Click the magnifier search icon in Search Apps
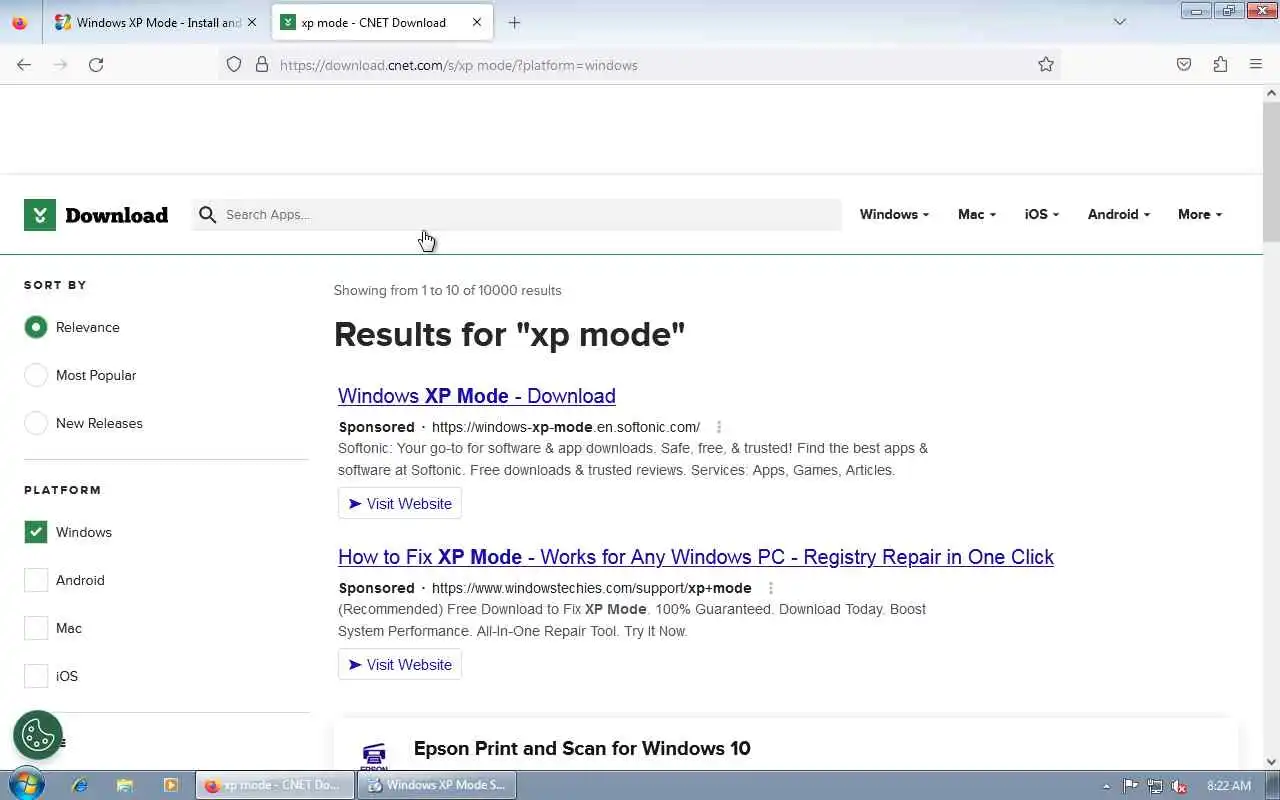The image size is (1280, 800). point(208,214)
